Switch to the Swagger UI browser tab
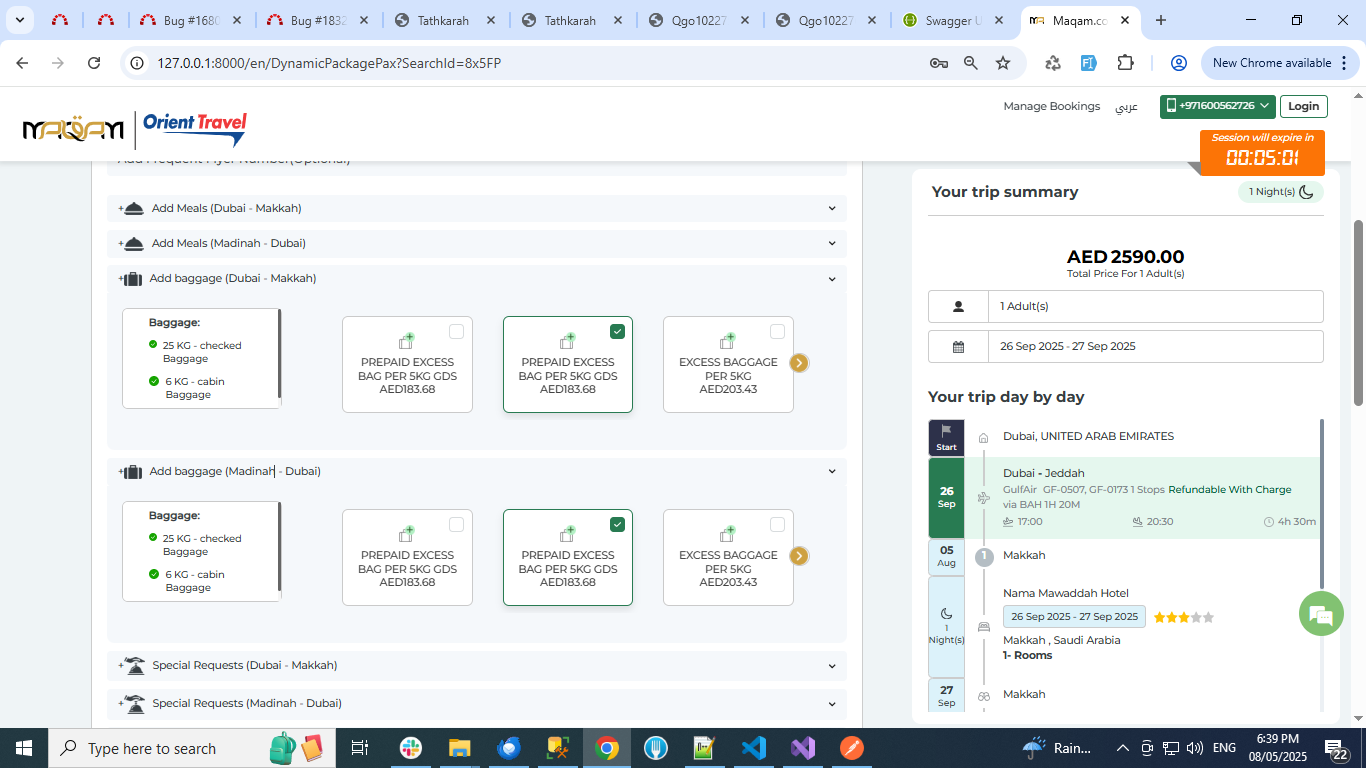This screenshot has height=768, width=1366. pos(954,20)
